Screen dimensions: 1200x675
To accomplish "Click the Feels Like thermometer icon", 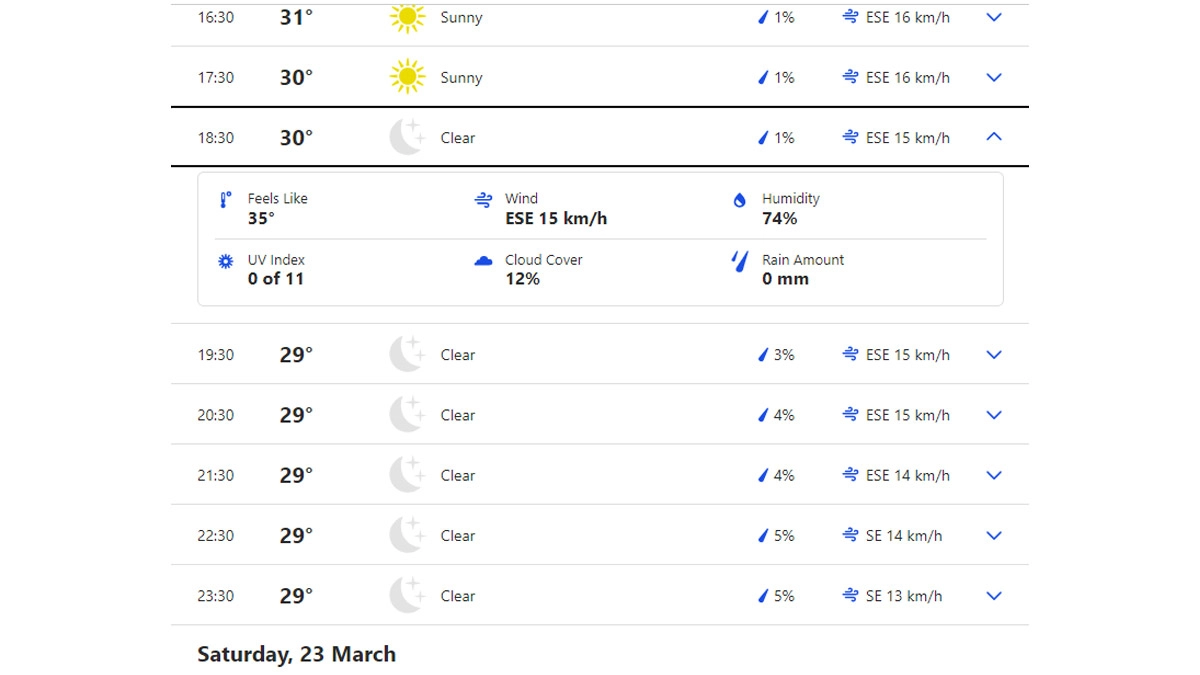I will click(226, 200).
